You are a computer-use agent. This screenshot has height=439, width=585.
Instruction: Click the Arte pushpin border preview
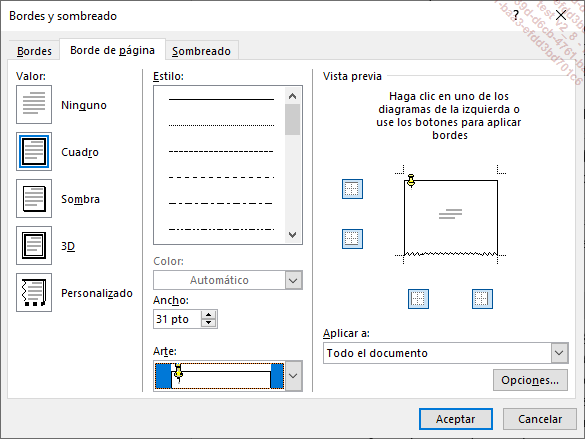[219, 376]
